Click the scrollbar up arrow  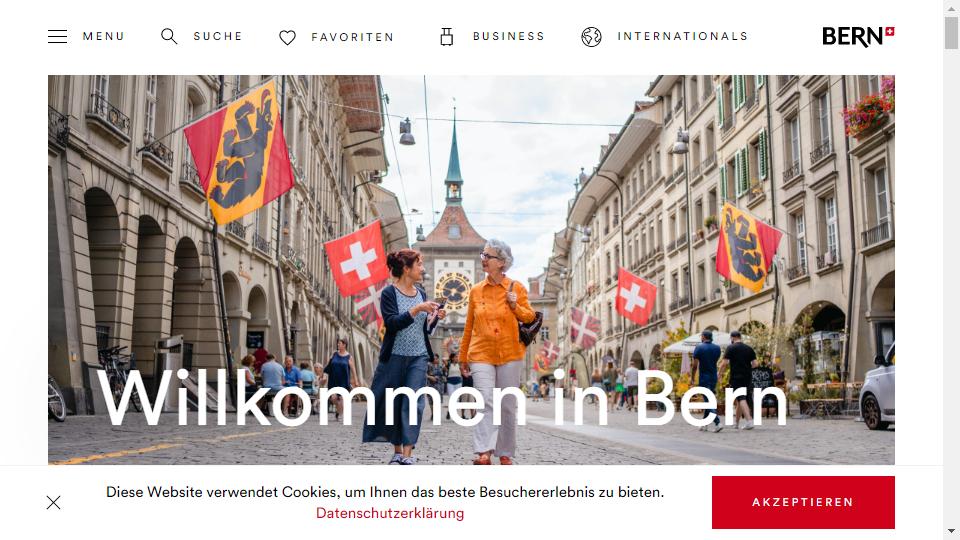click(951, 6)
